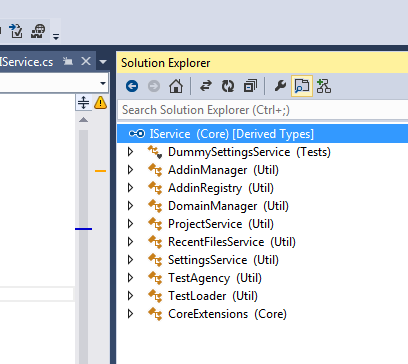Image resolution: width=408 pixels, height=364 pixels.
Task: Expand the CoreExtensions (Core) node
Action: click(130, 314)
